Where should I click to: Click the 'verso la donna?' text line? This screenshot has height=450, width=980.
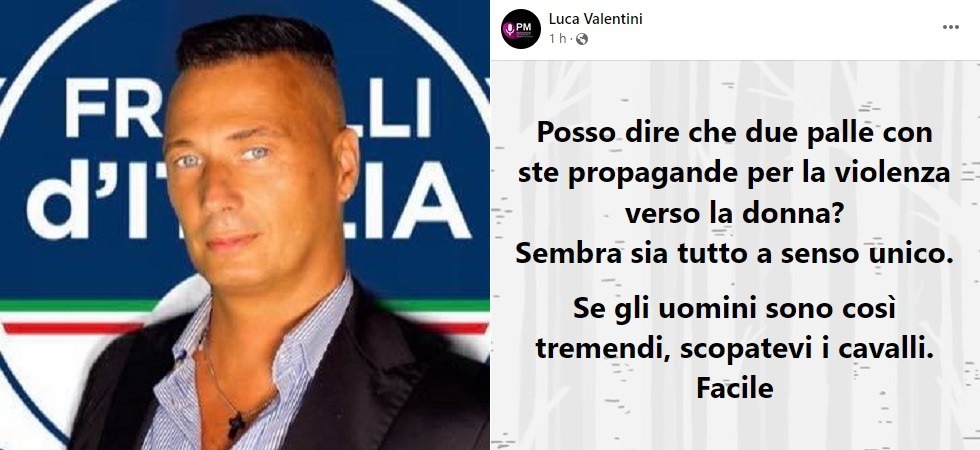coord(734,214)
